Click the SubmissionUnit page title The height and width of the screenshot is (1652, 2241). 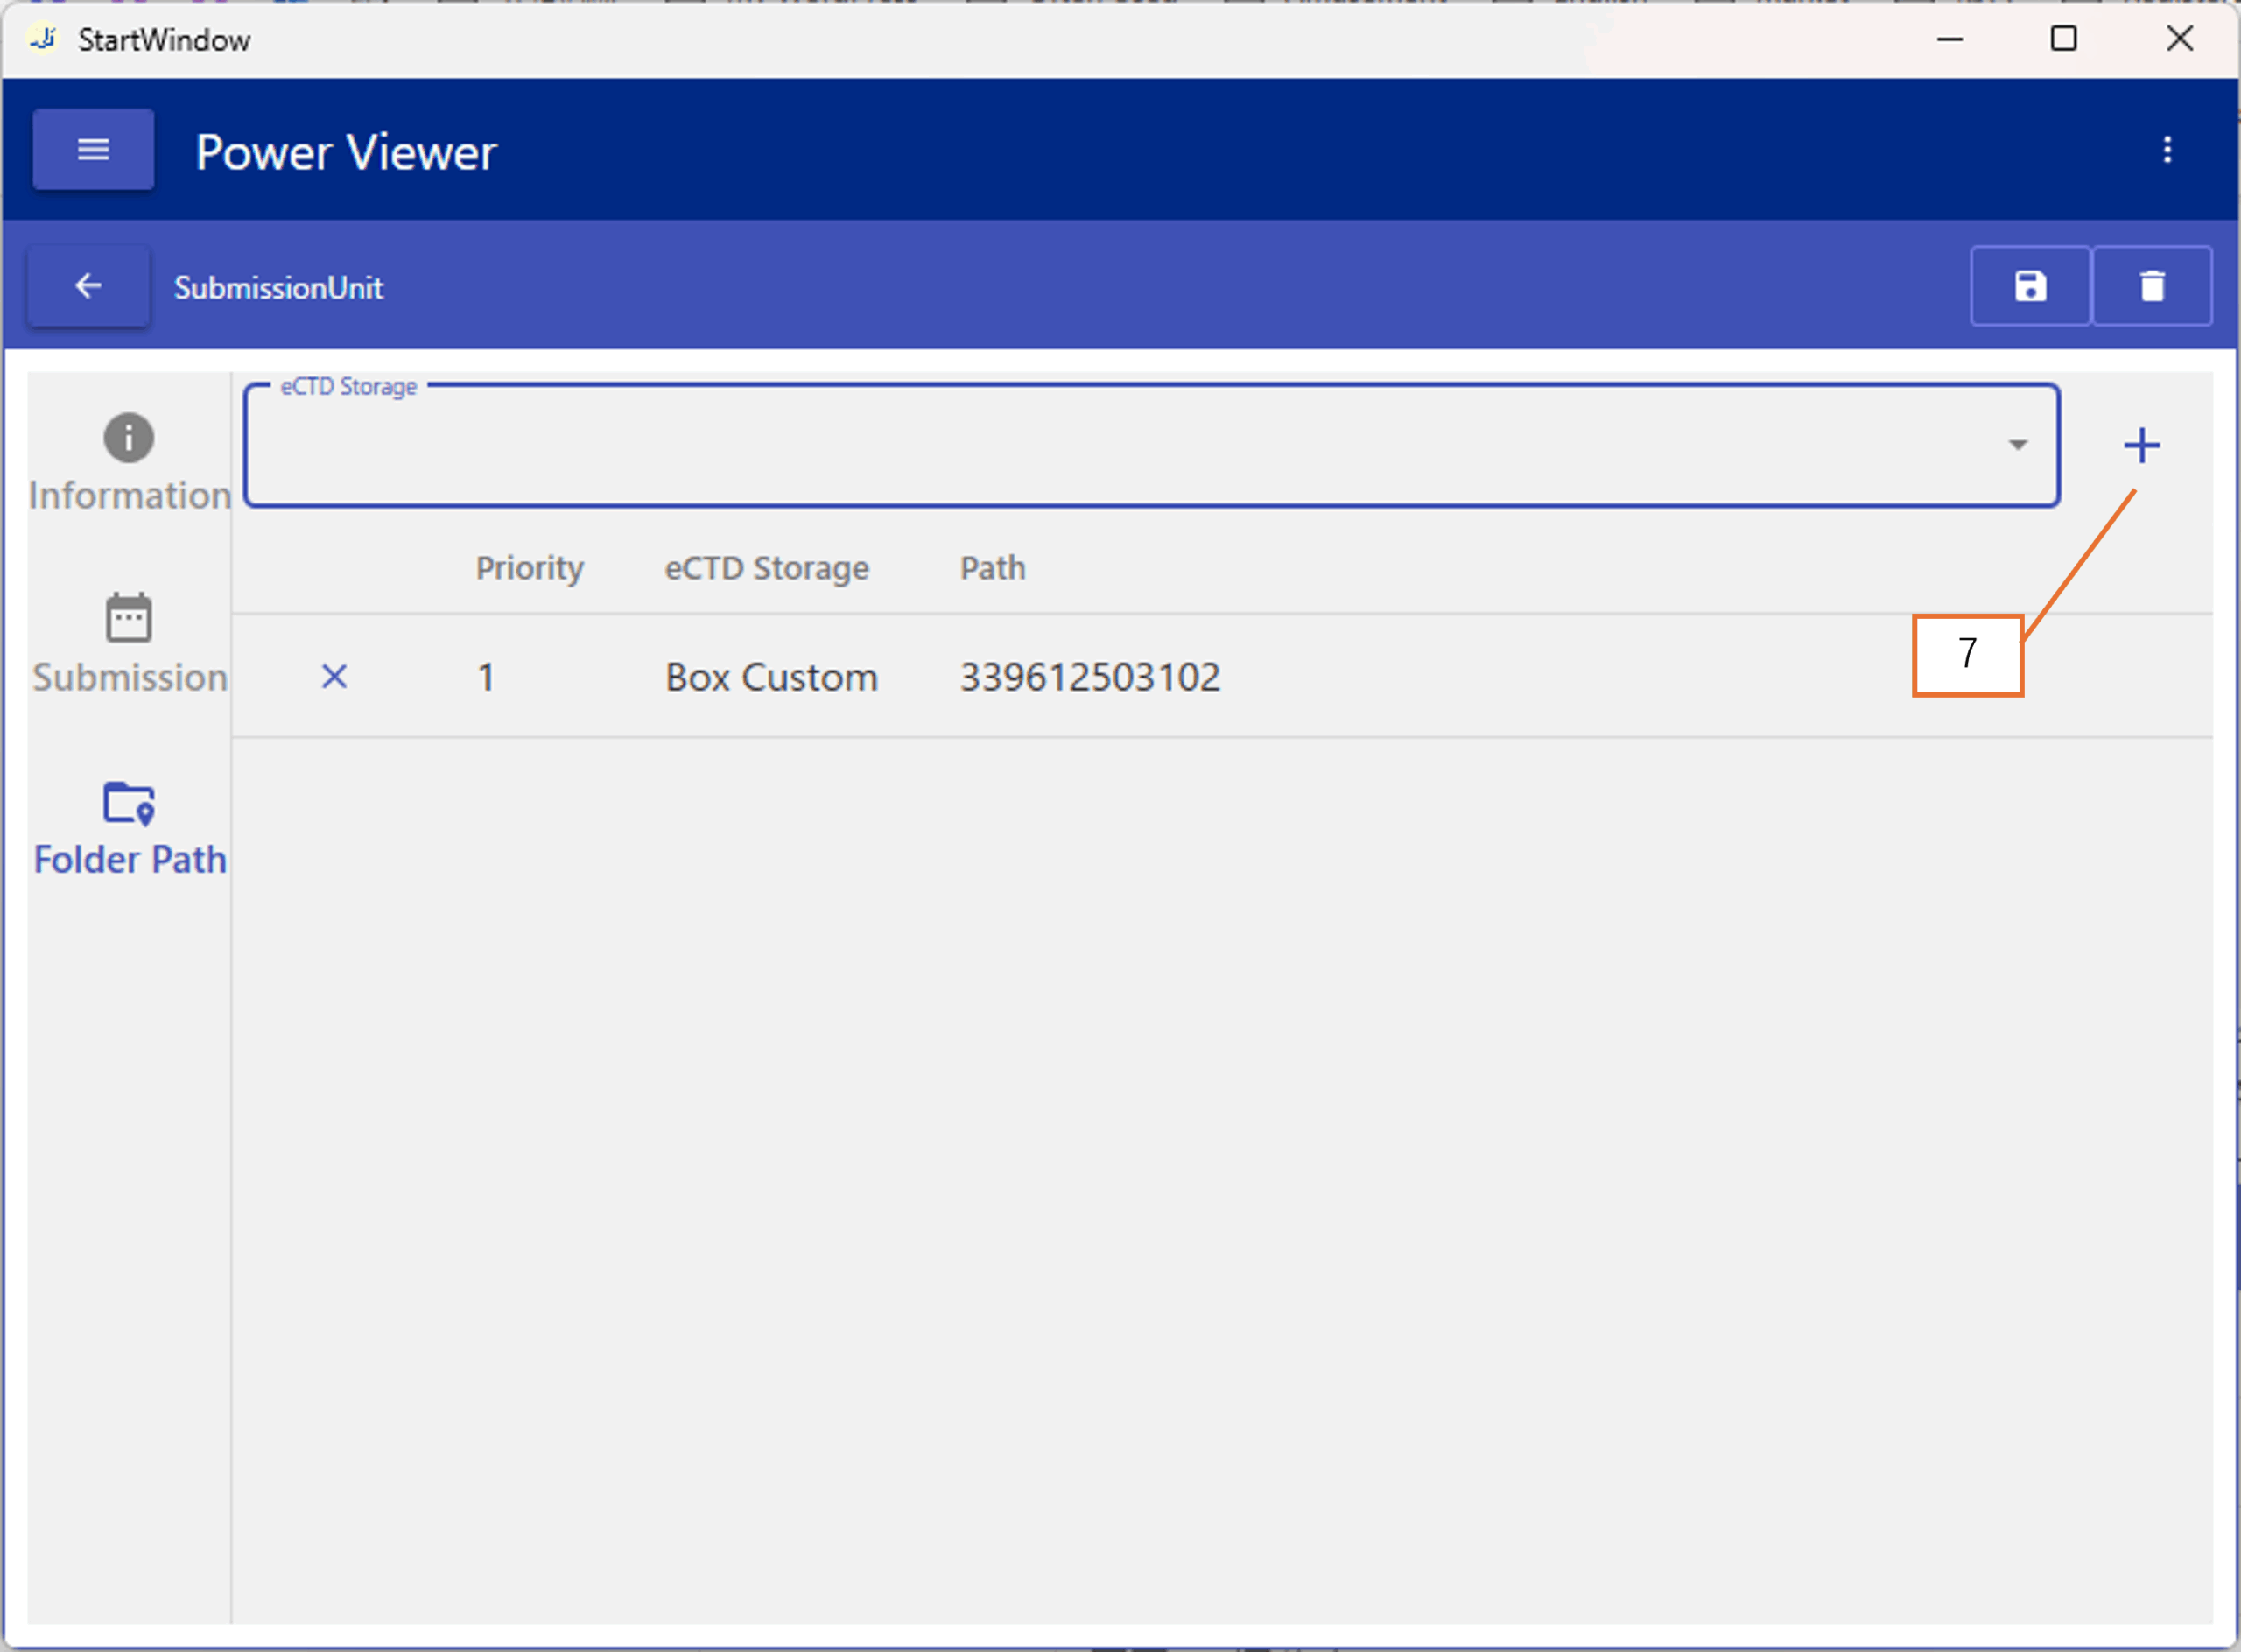point(278,288)
